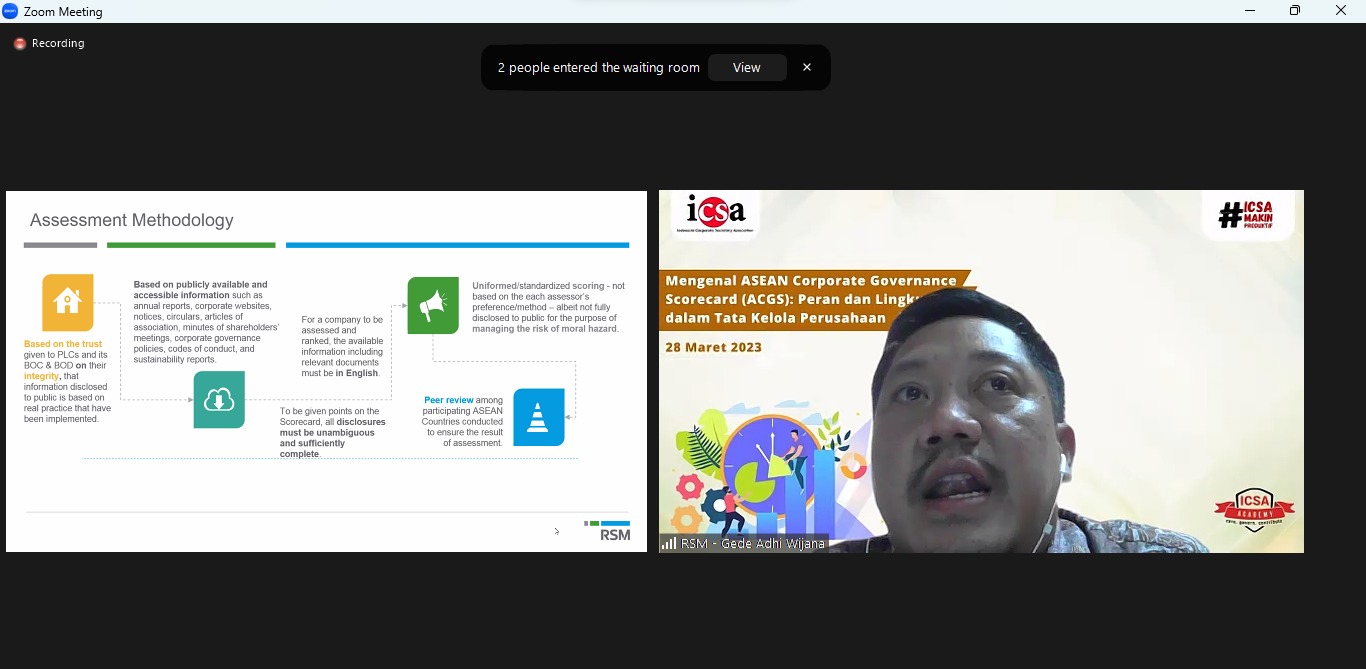Click the ICSA Academy badge in video
This screenshot has width=1366, height=669.
1254,510
